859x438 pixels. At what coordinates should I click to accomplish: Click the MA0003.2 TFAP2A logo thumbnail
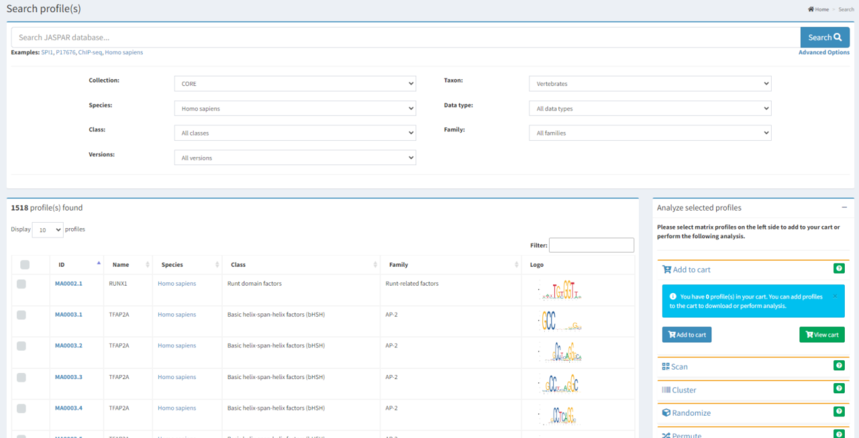tap(560, 353)
